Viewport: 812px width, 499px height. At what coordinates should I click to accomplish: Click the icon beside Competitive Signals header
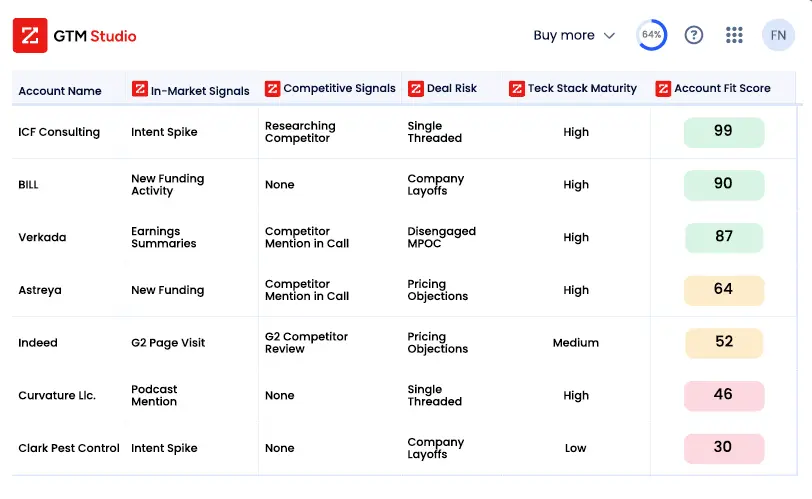(x=272, y=89)
